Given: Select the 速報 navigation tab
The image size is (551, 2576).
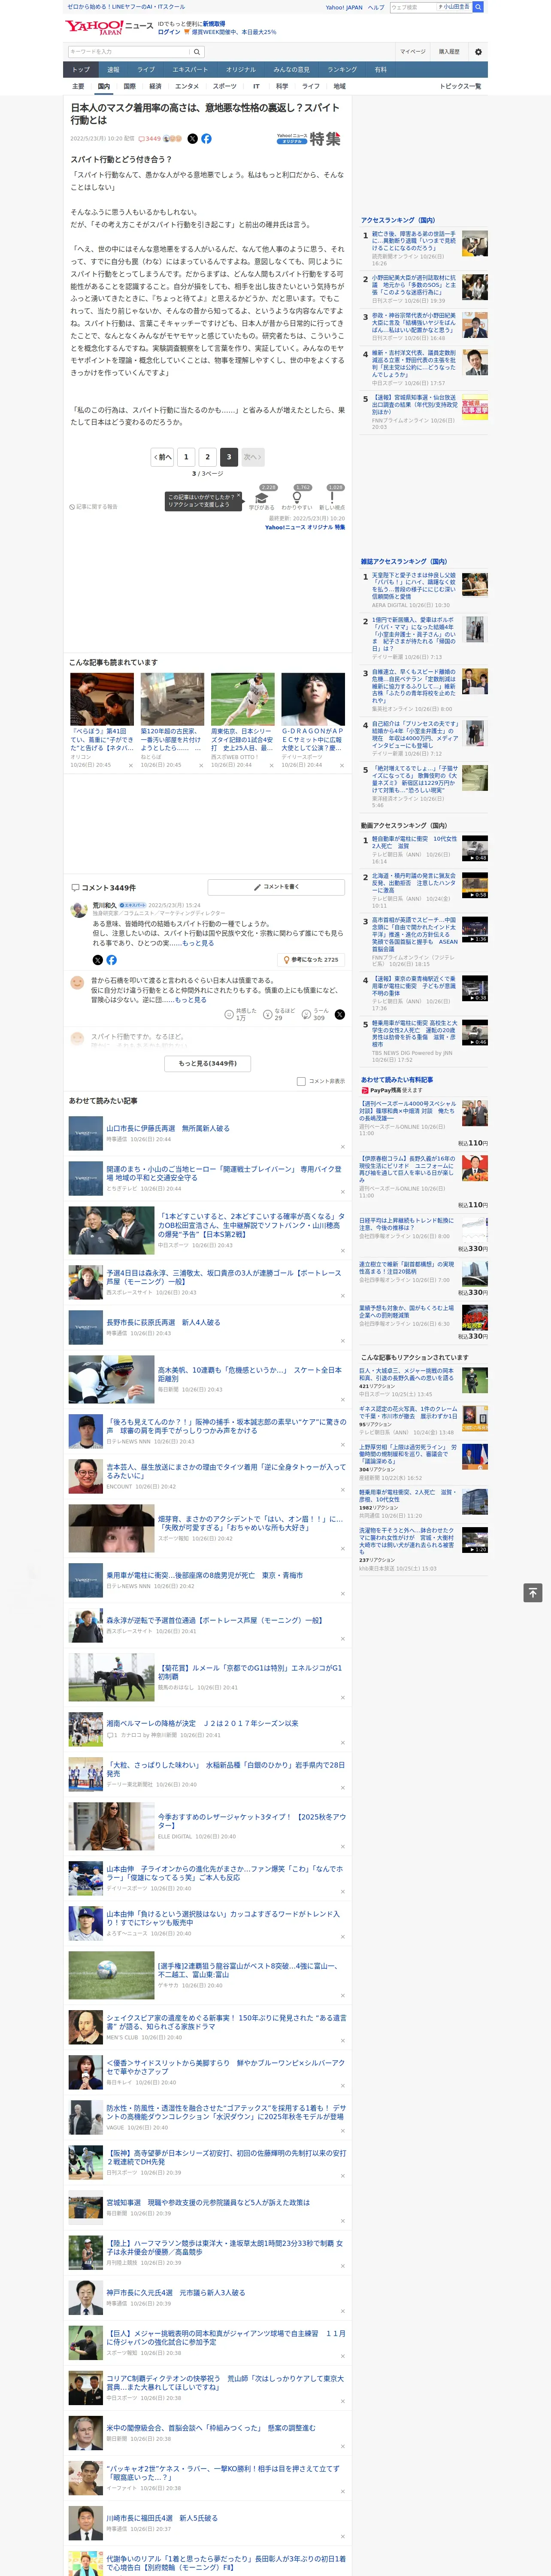Looking at the screenshot, I should [113, 70].
